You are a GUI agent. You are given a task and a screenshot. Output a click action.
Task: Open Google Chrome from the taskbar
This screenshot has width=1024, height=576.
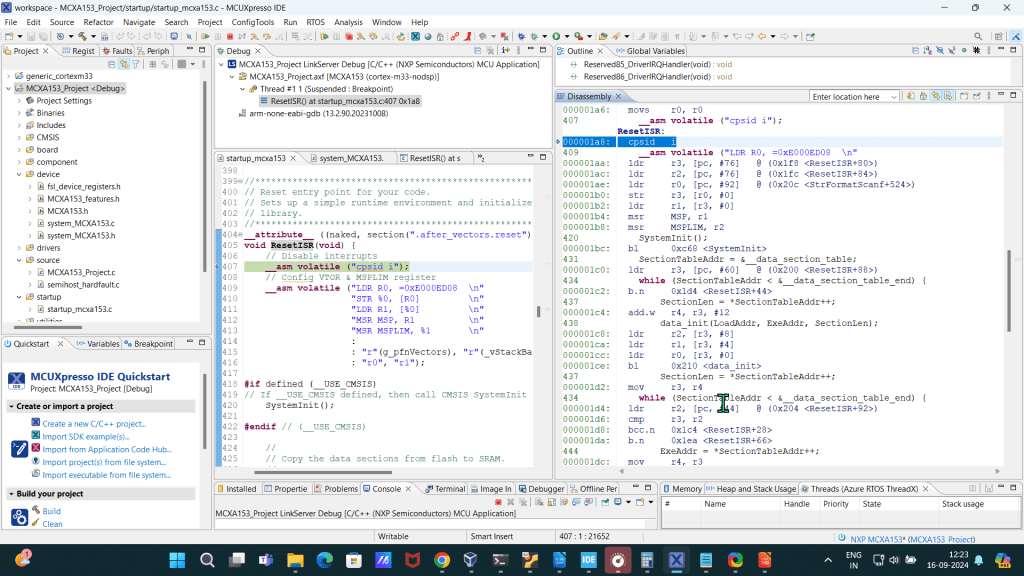(442, 561)
